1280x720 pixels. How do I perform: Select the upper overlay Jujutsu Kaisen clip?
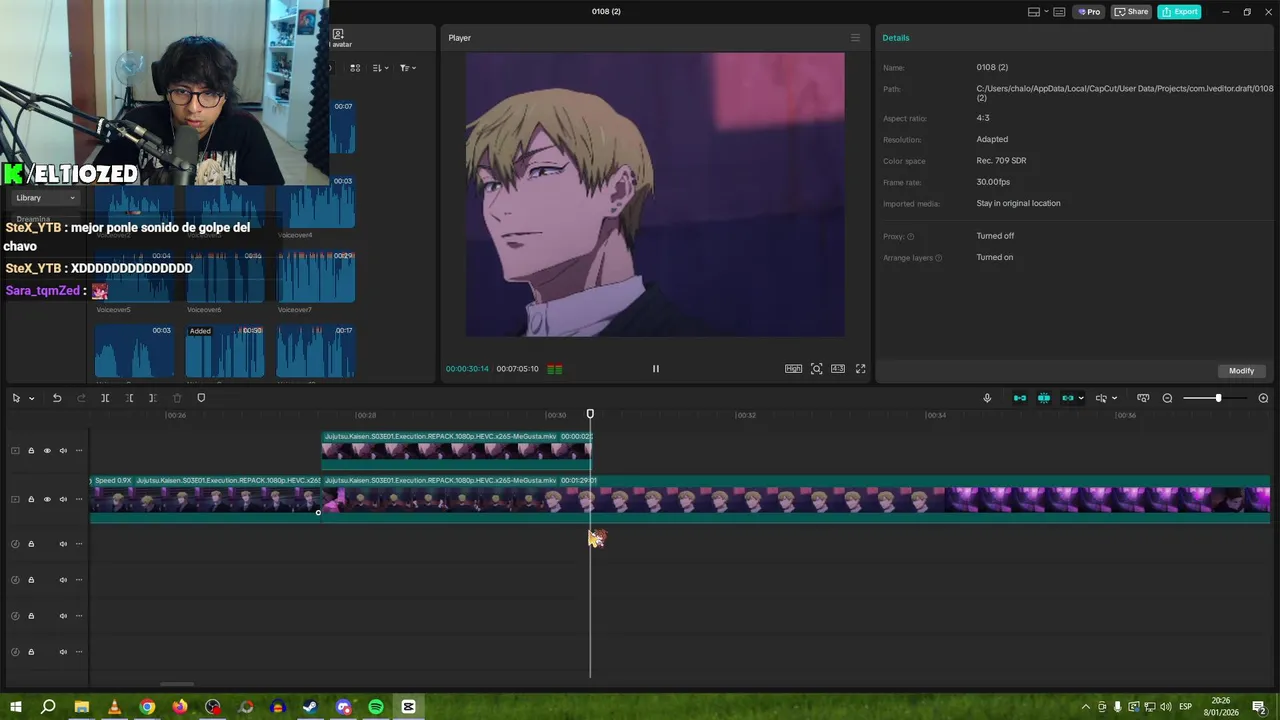(x=456, y=449)
